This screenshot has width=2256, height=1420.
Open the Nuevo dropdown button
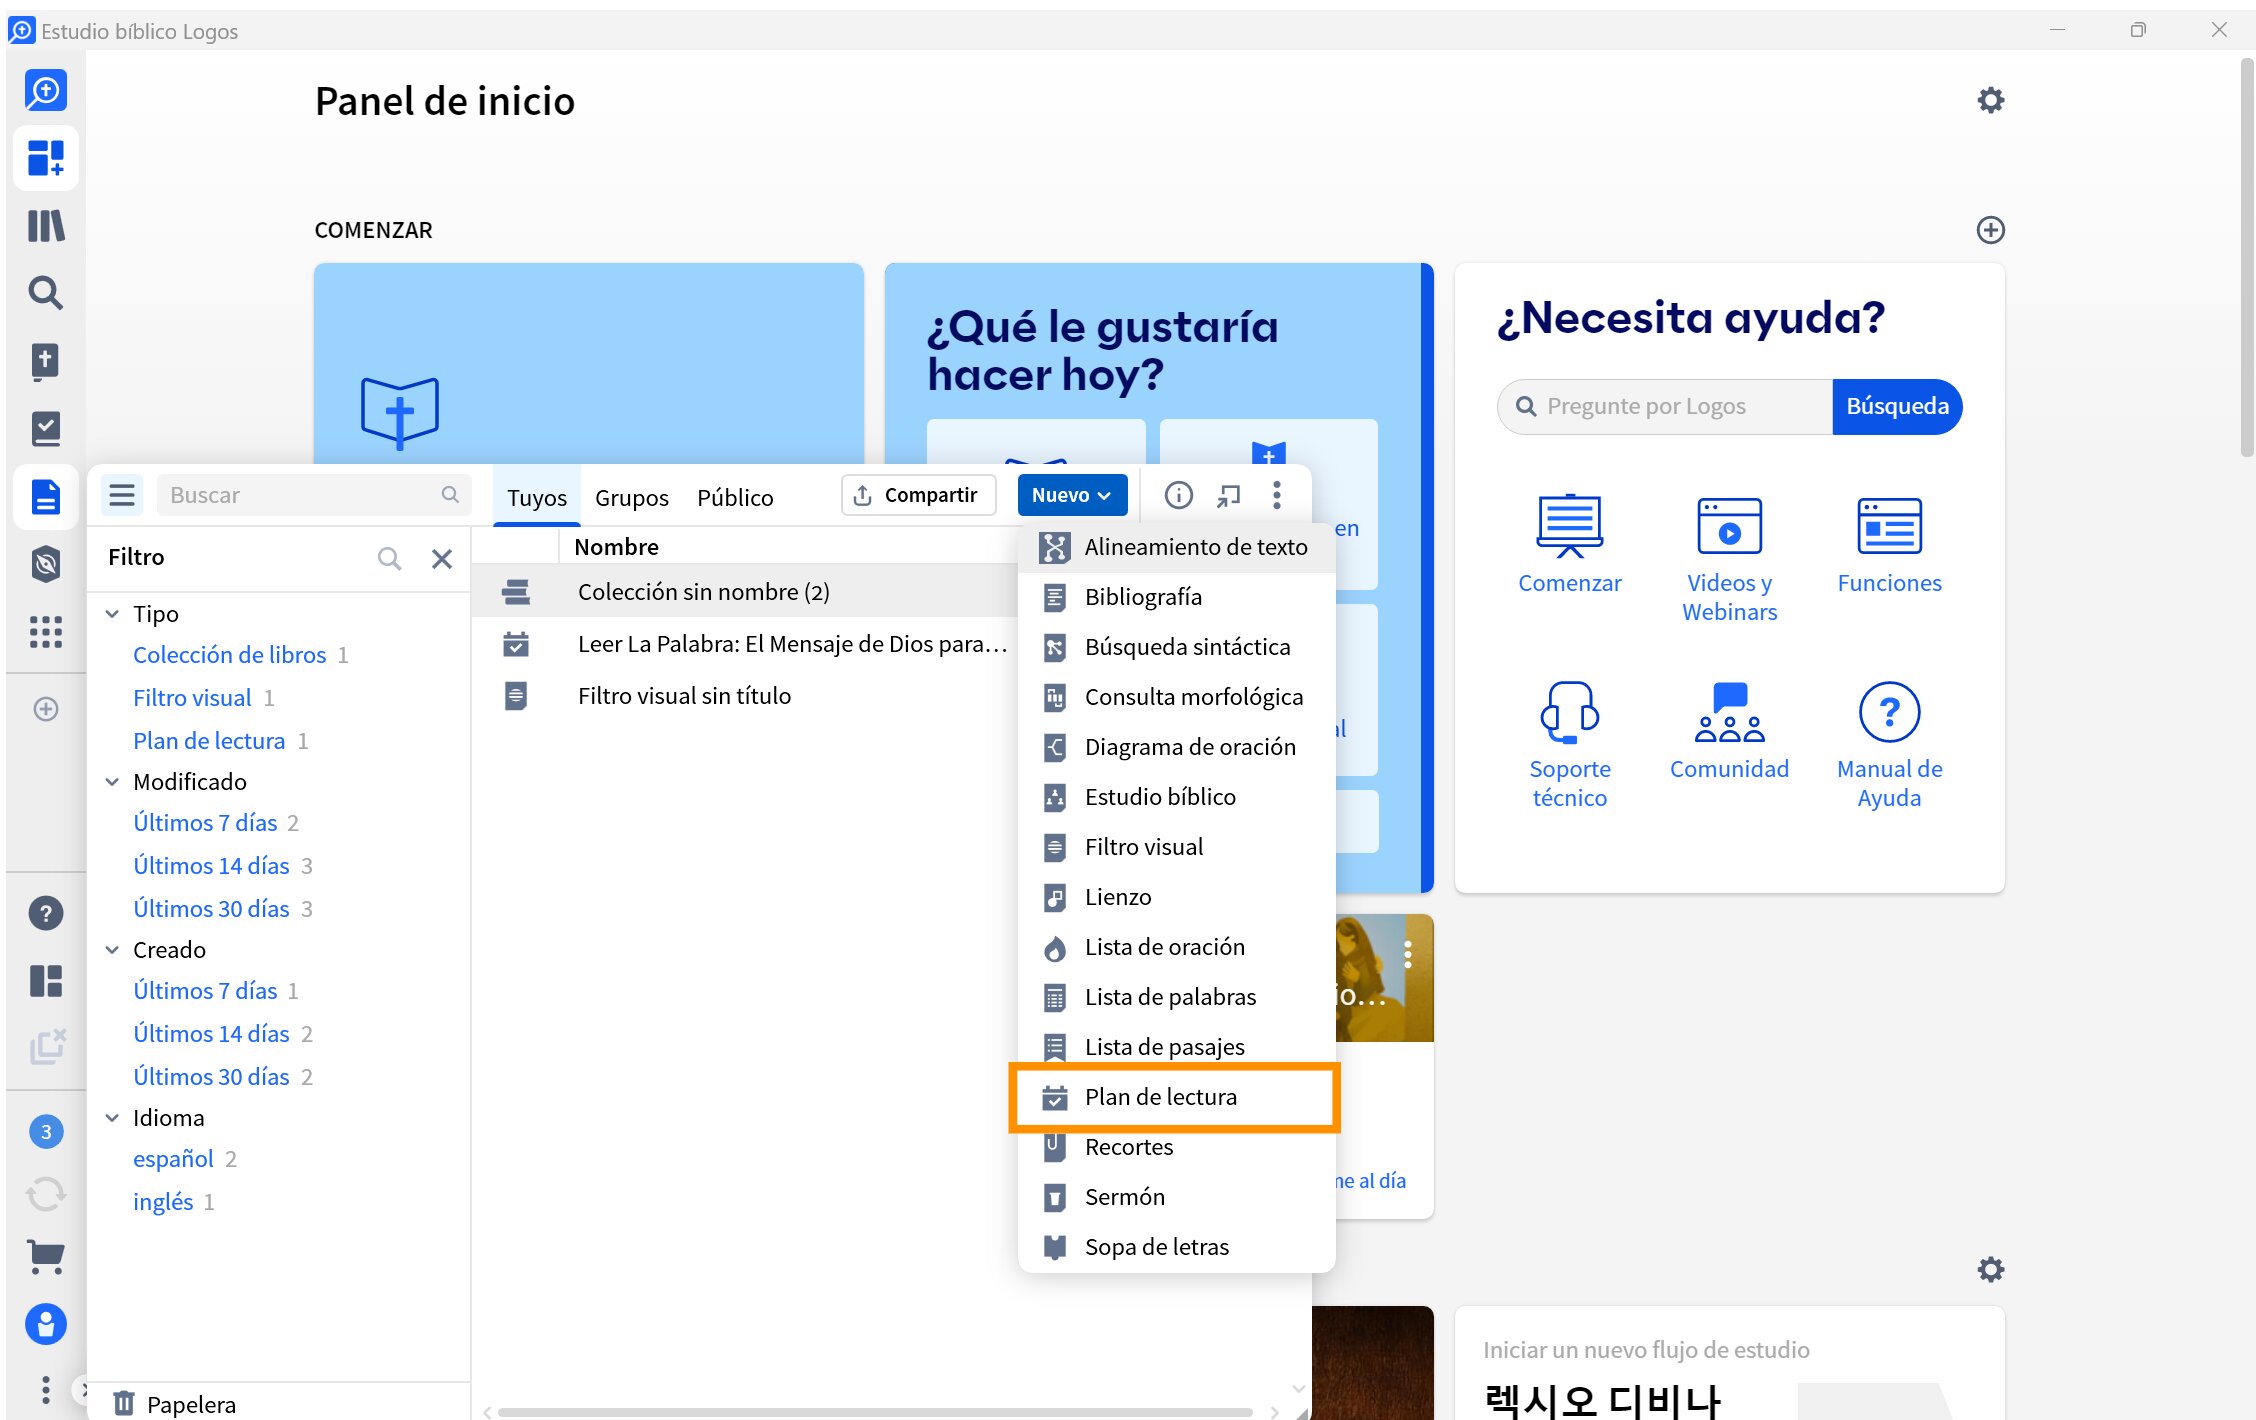tap(1071, 495)
